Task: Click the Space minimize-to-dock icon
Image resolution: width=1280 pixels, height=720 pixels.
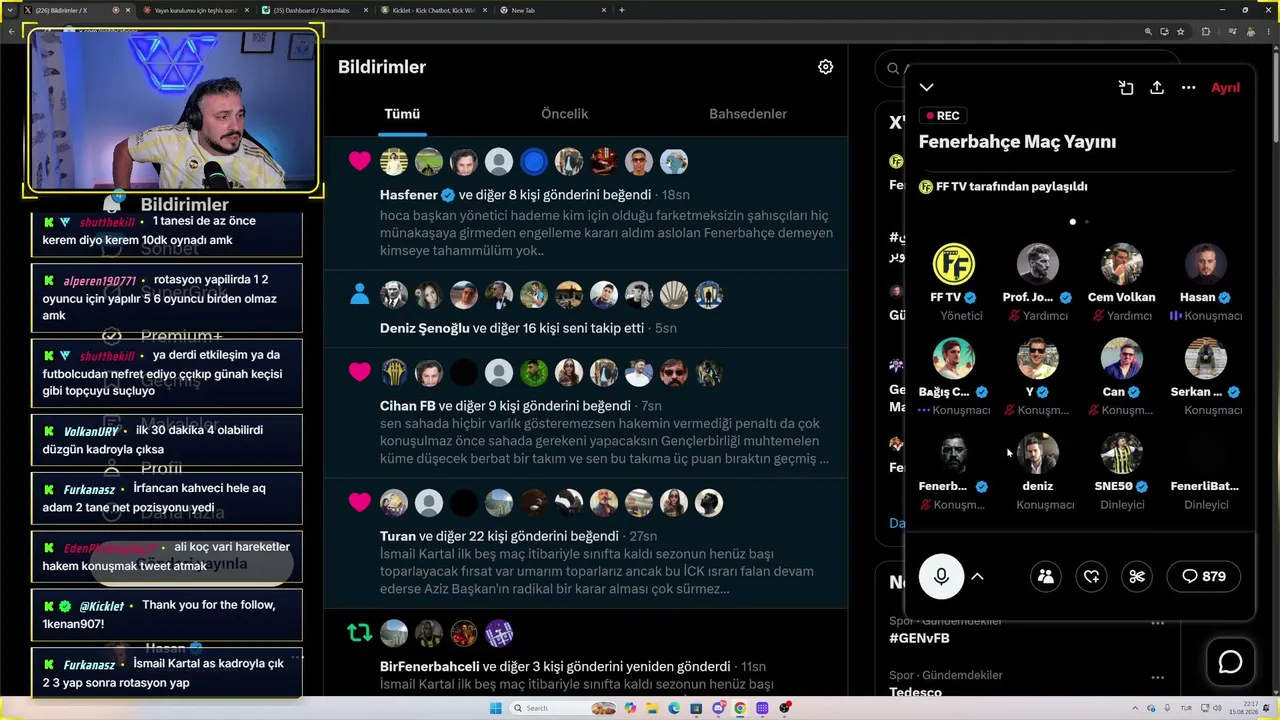Action: coord(1126,88)
